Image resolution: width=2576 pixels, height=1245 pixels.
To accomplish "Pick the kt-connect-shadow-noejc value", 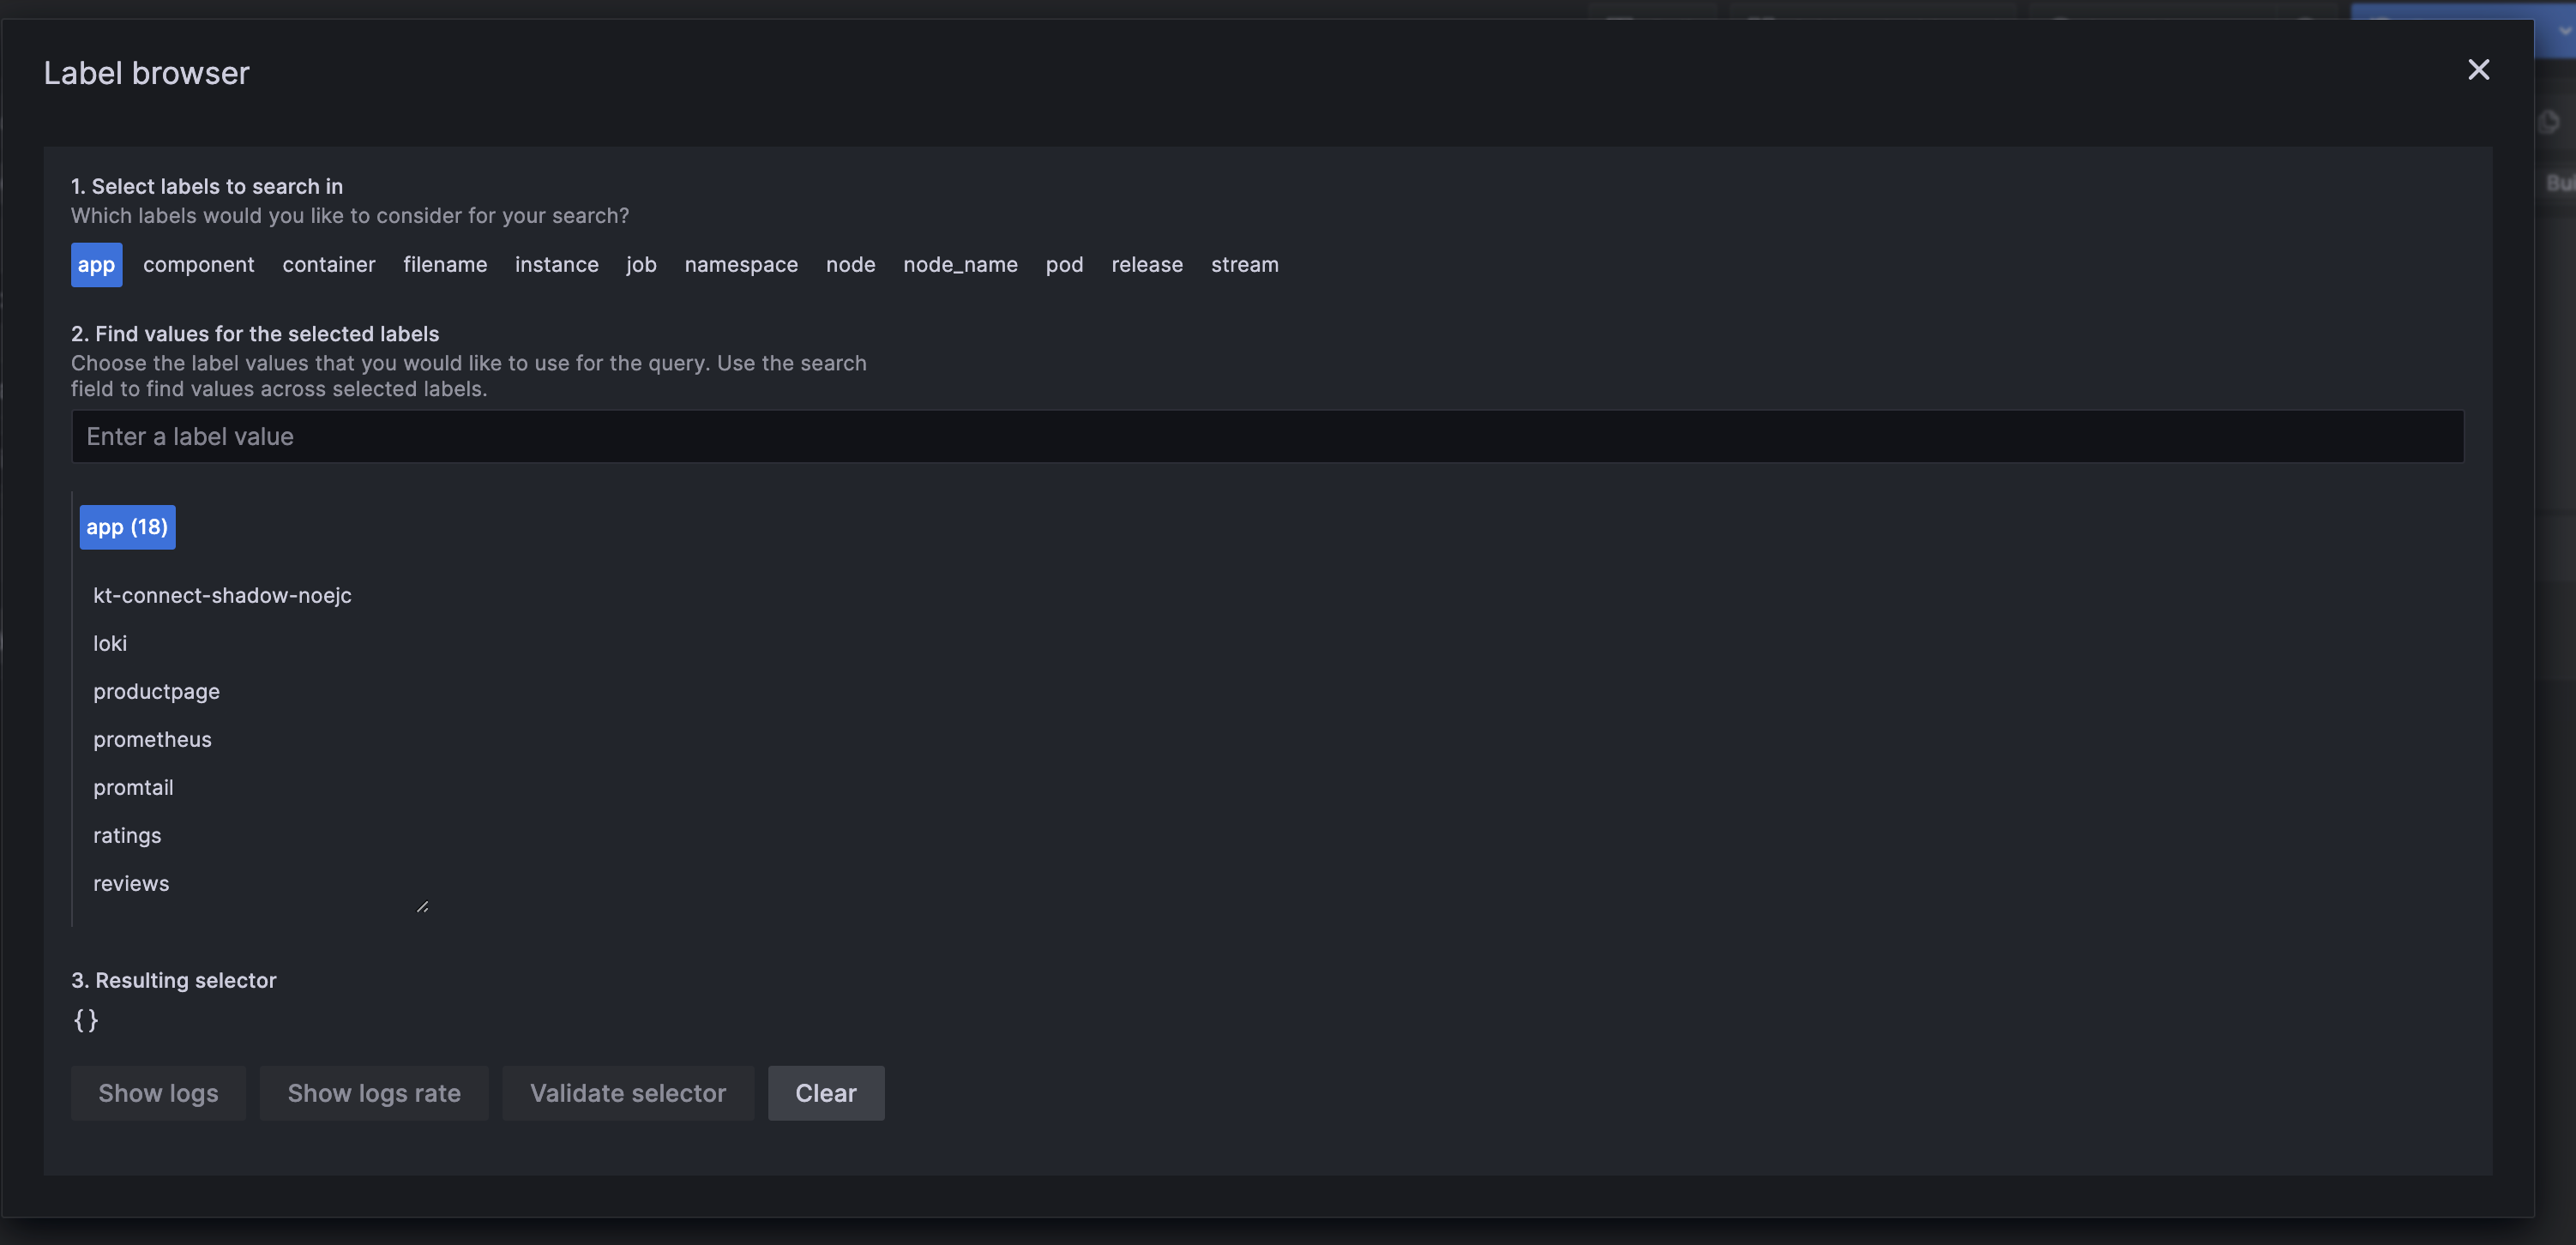I will click(222, 596).
